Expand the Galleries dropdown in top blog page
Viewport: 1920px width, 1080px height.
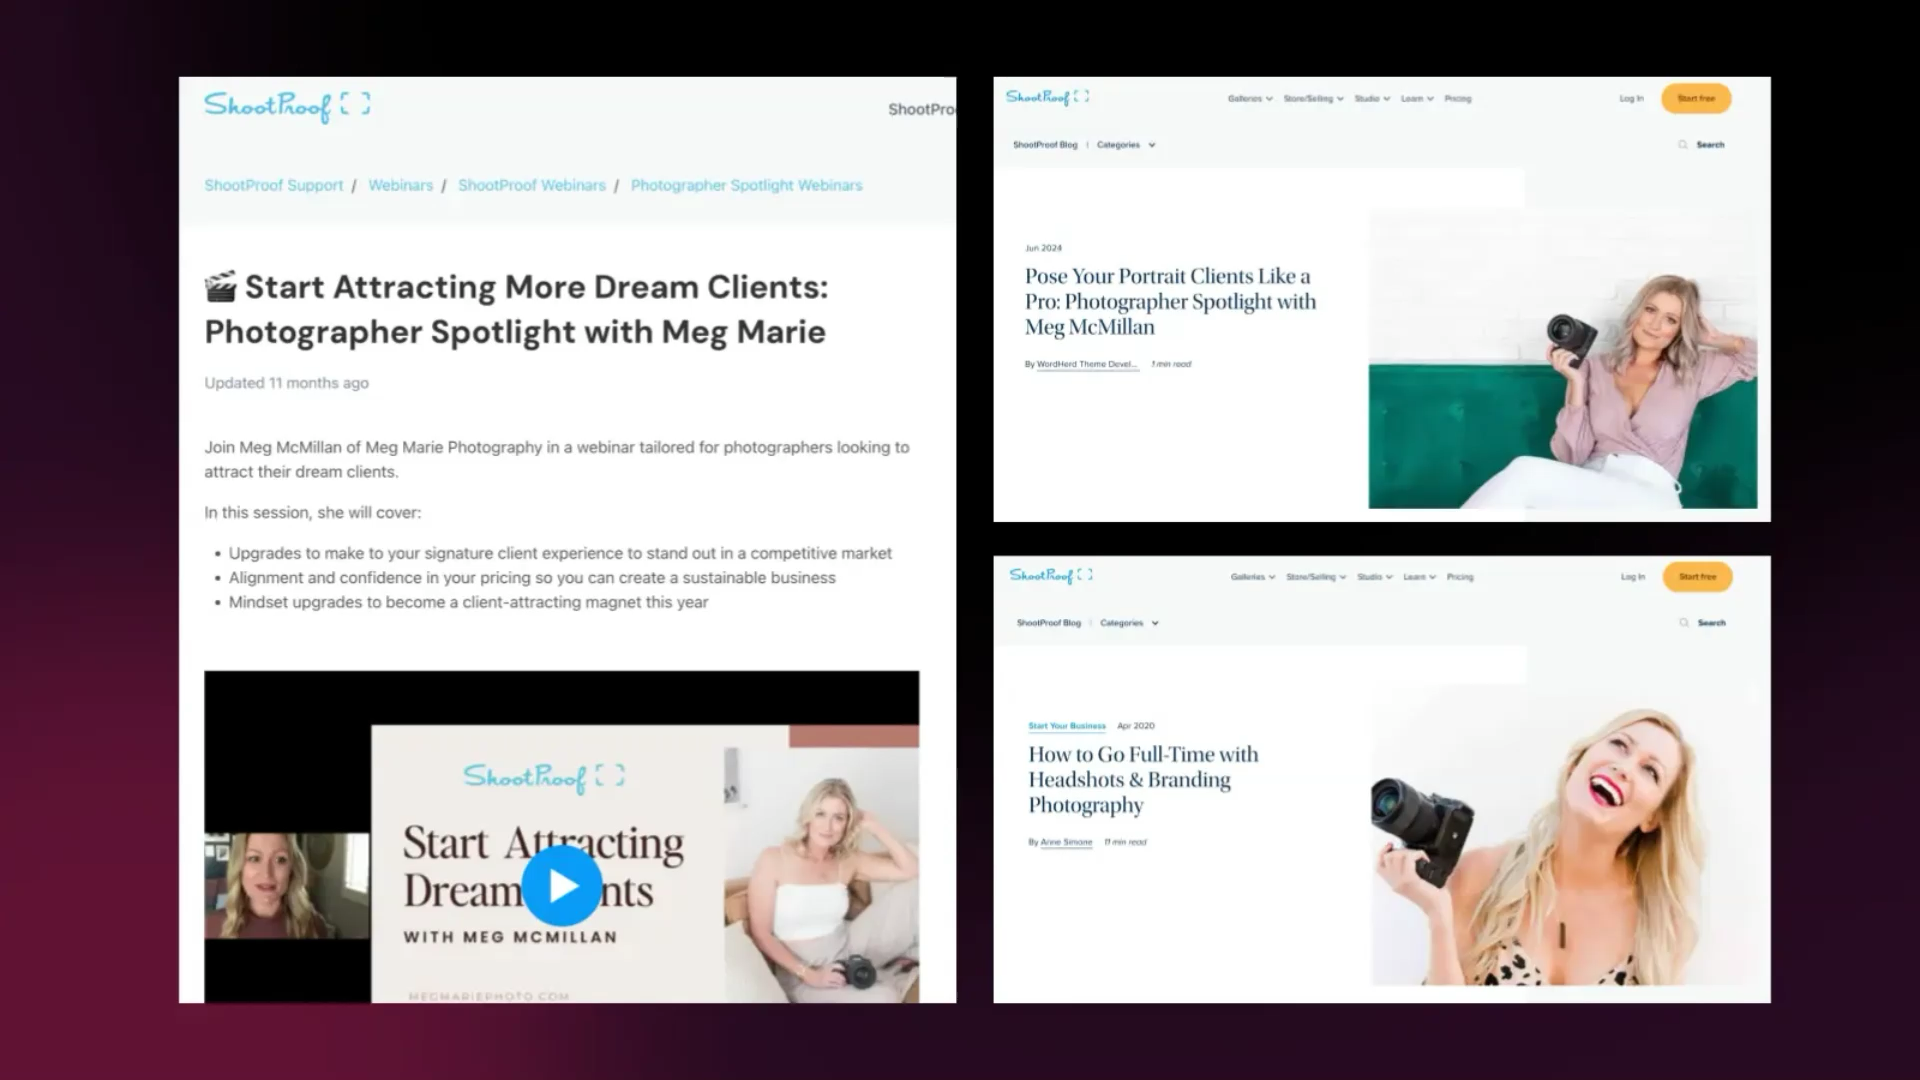[1250, 99]
